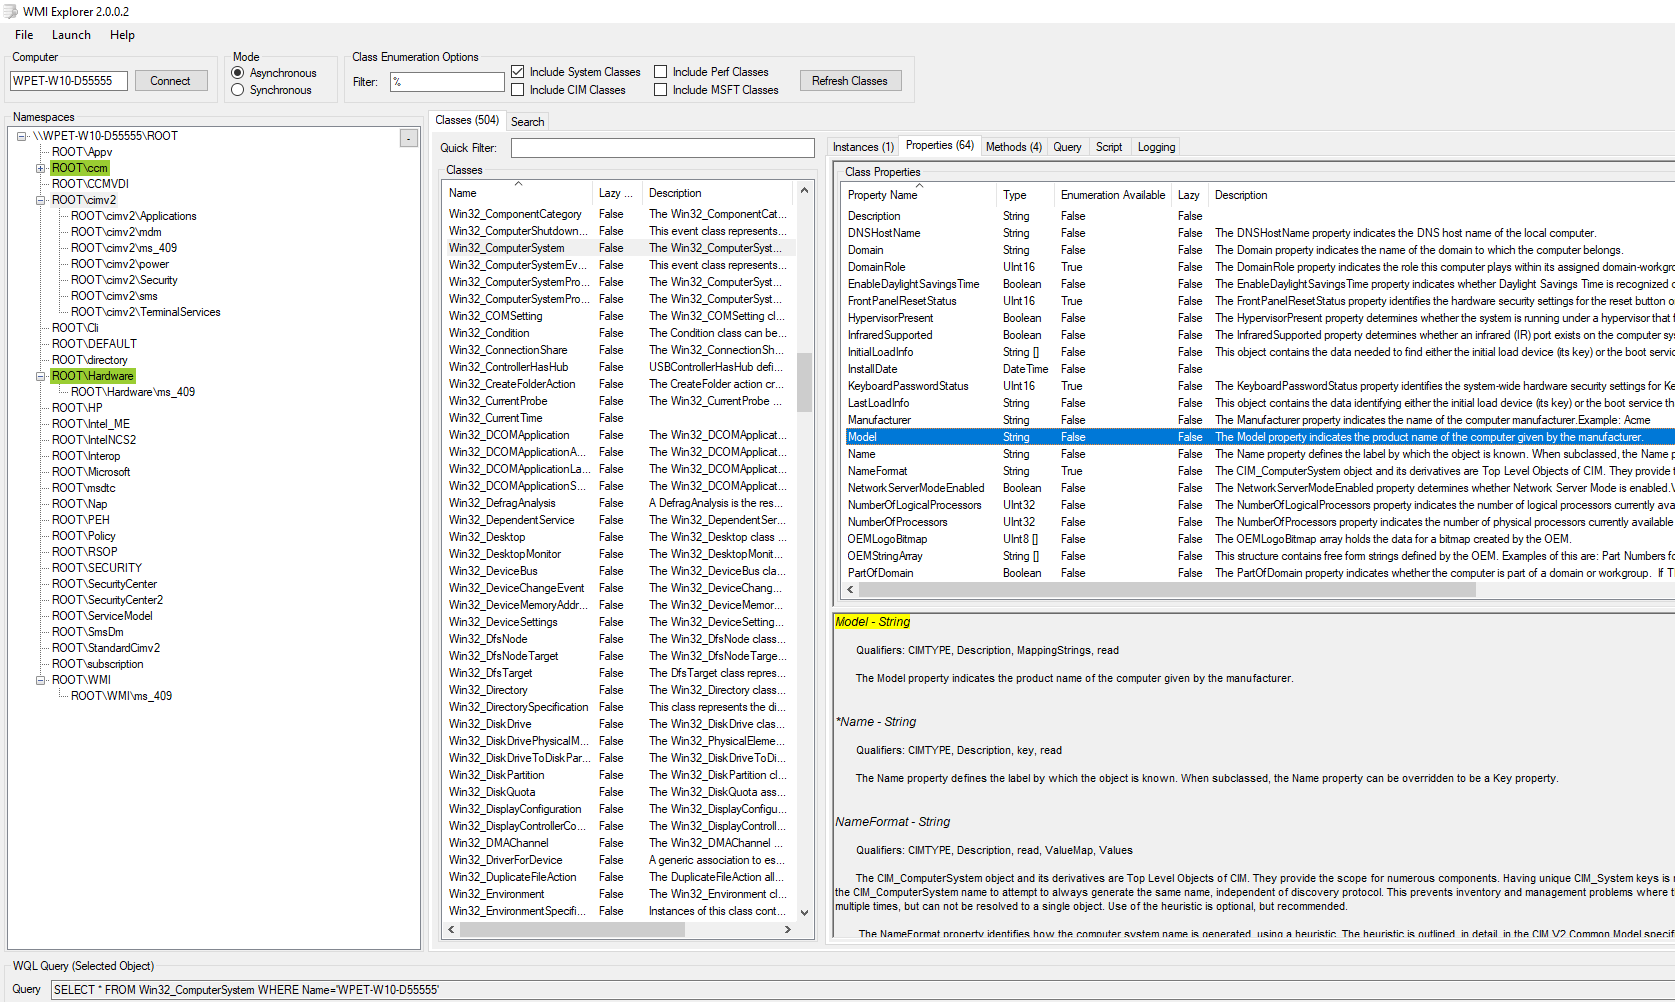The height and width of the screenshot is (1002, 1675).
Task: Click the Classes list scroll-up arrow
Action: tap(804, 191)
